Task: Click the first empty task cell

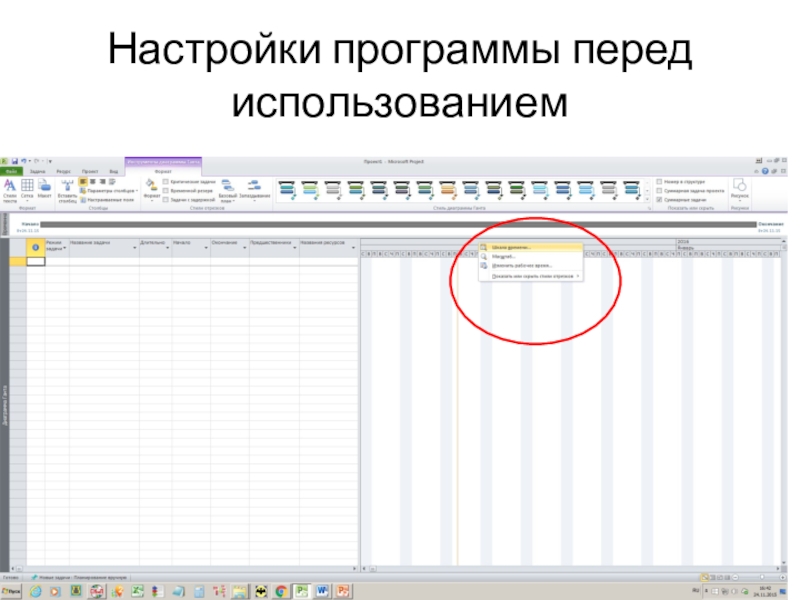Action: (36, 261)
